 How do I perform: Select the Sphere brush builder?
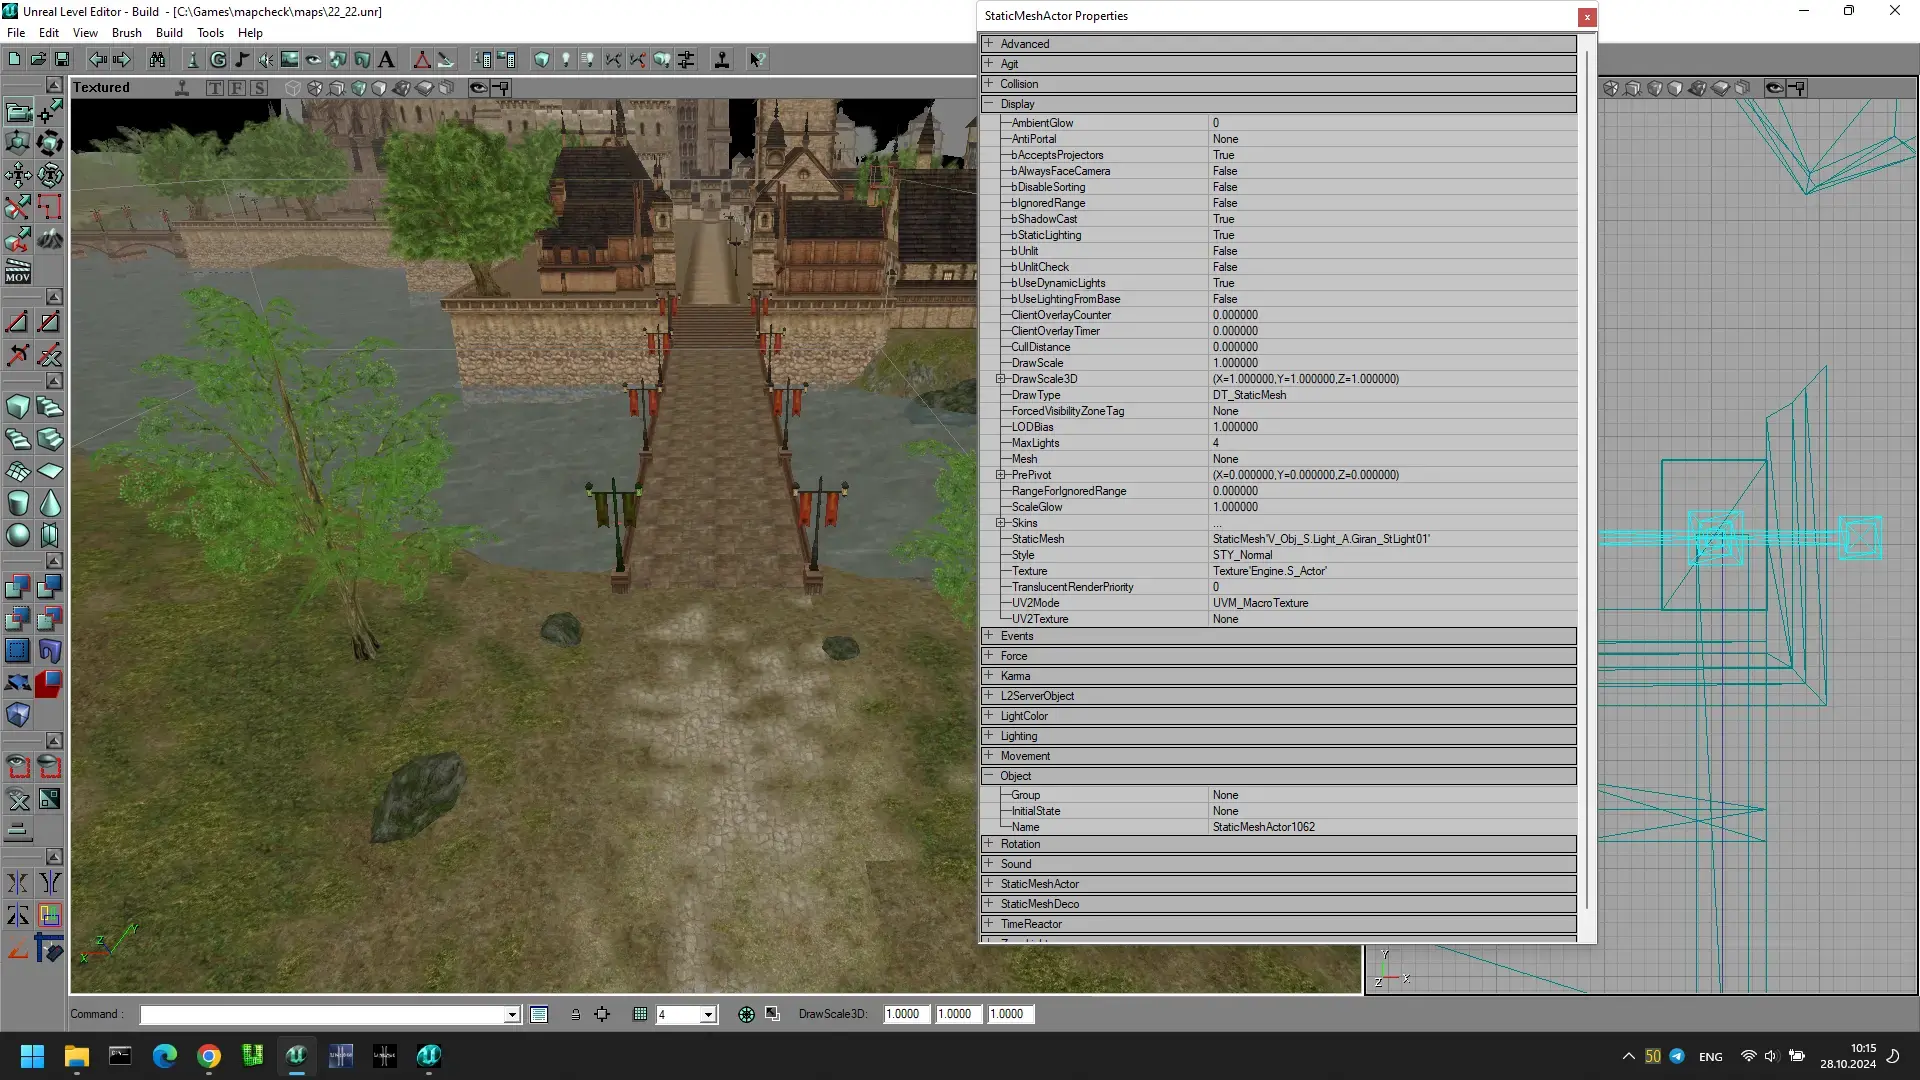click(18, 535)
